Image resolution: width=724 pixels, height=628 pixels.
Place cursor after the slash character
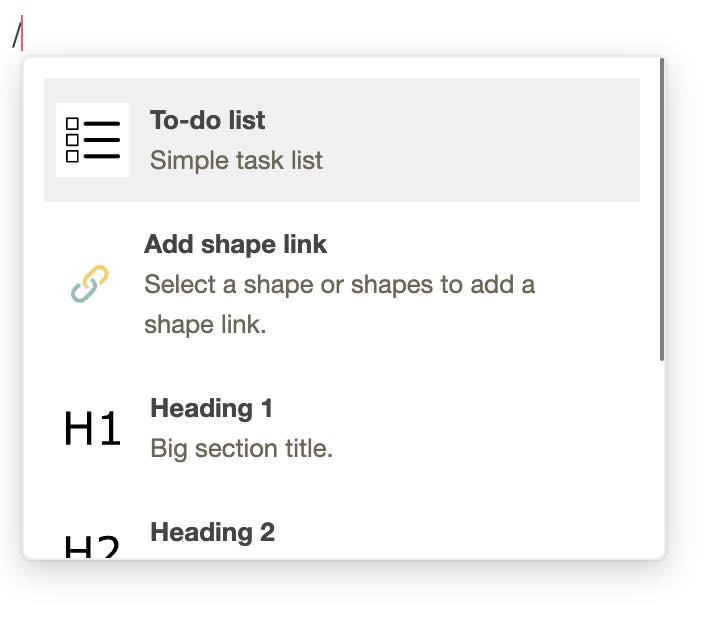tap(22, 33)
